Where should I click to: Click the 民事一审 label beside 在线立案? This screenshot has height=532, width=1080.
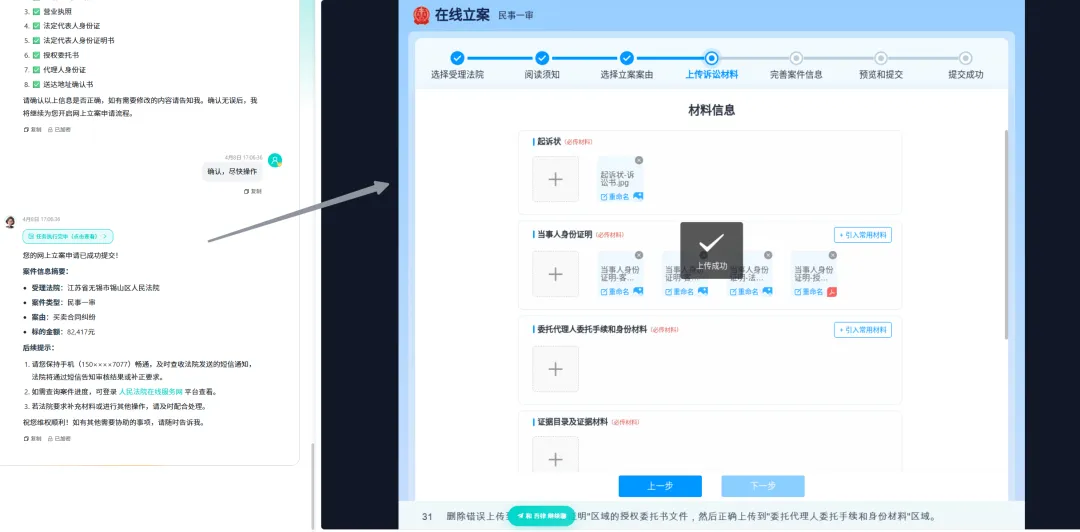coord(515,15)
